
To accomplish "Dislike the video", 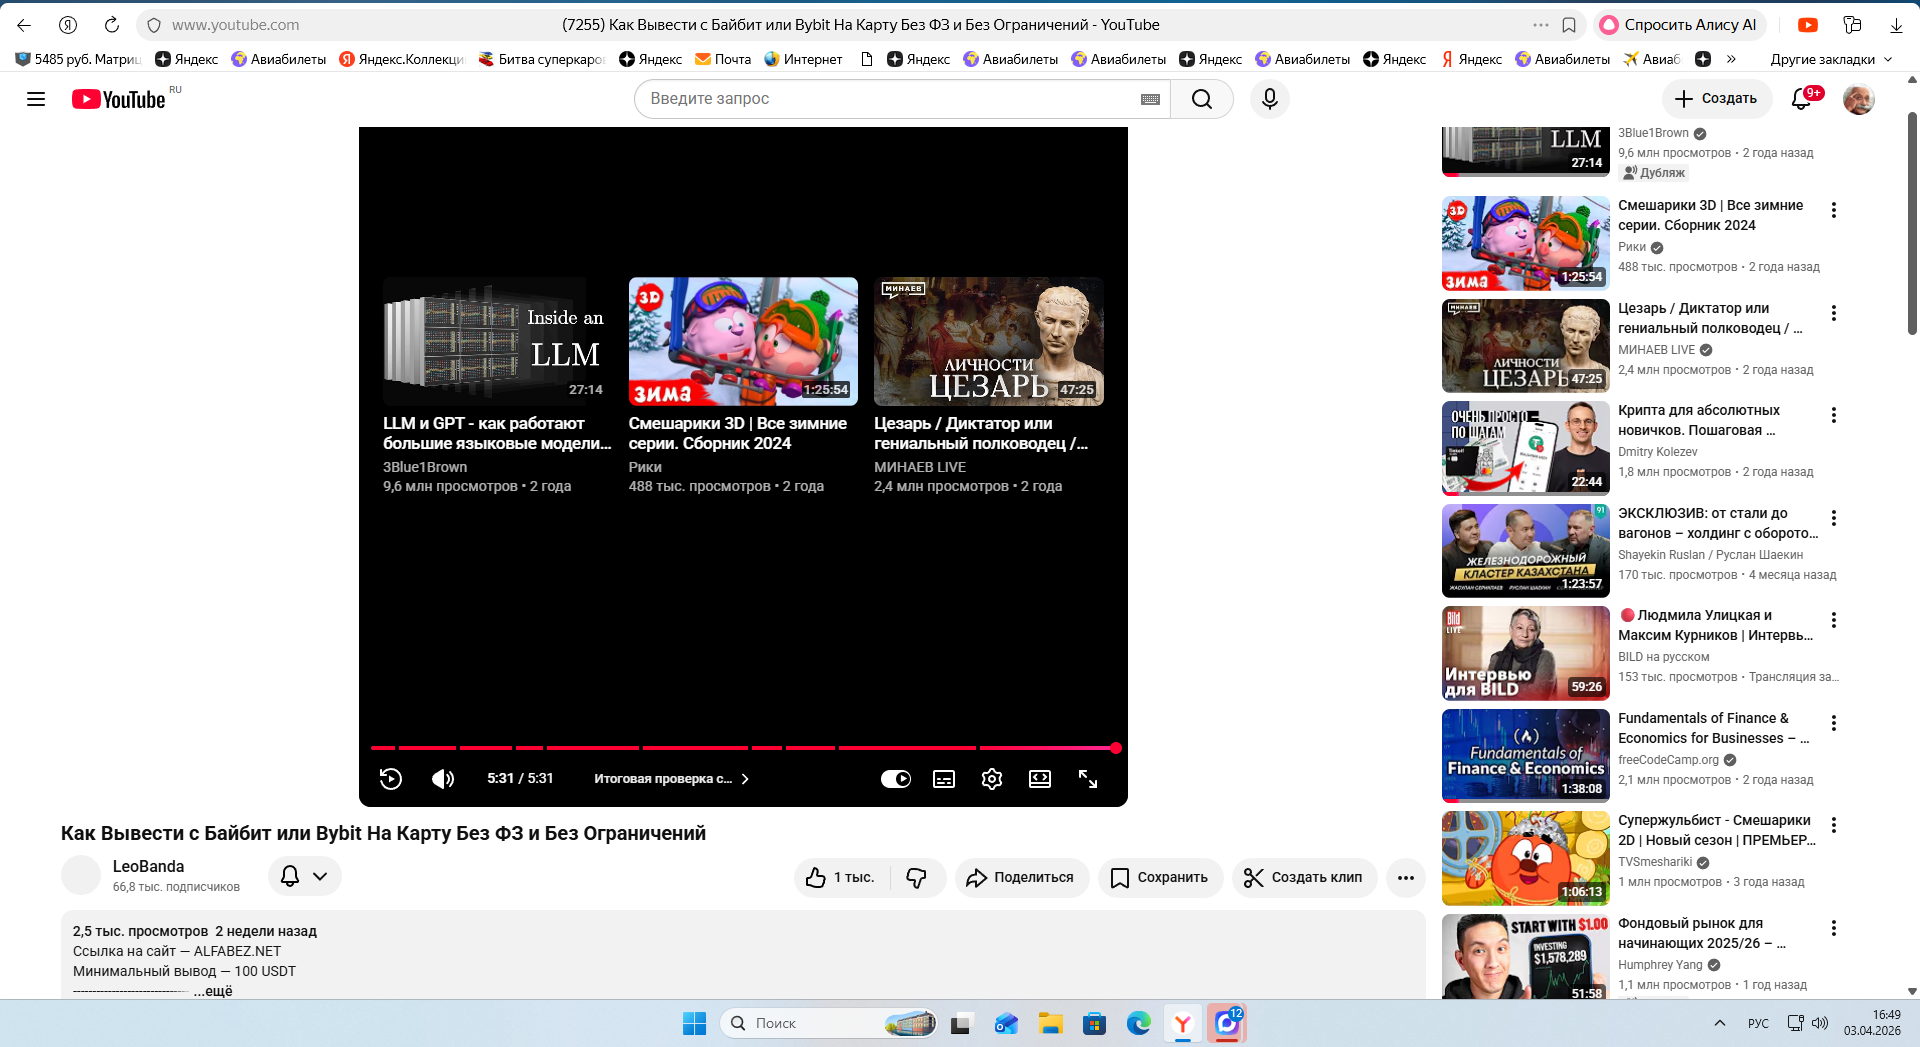I will [x=917, y=878].
